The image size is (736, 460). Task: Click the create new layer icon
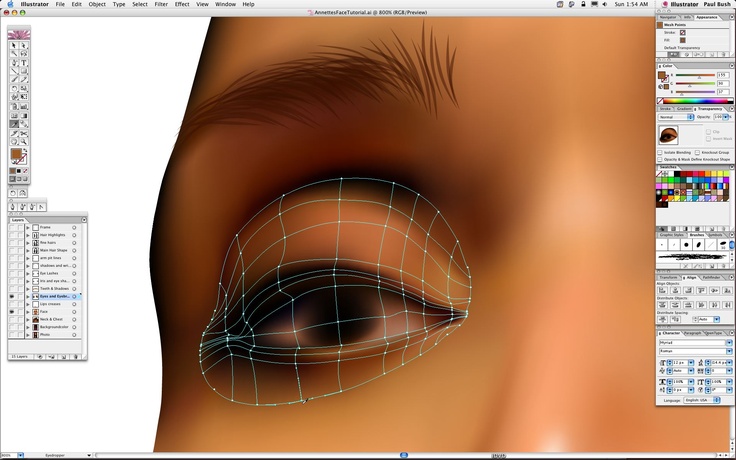point(64,357)
